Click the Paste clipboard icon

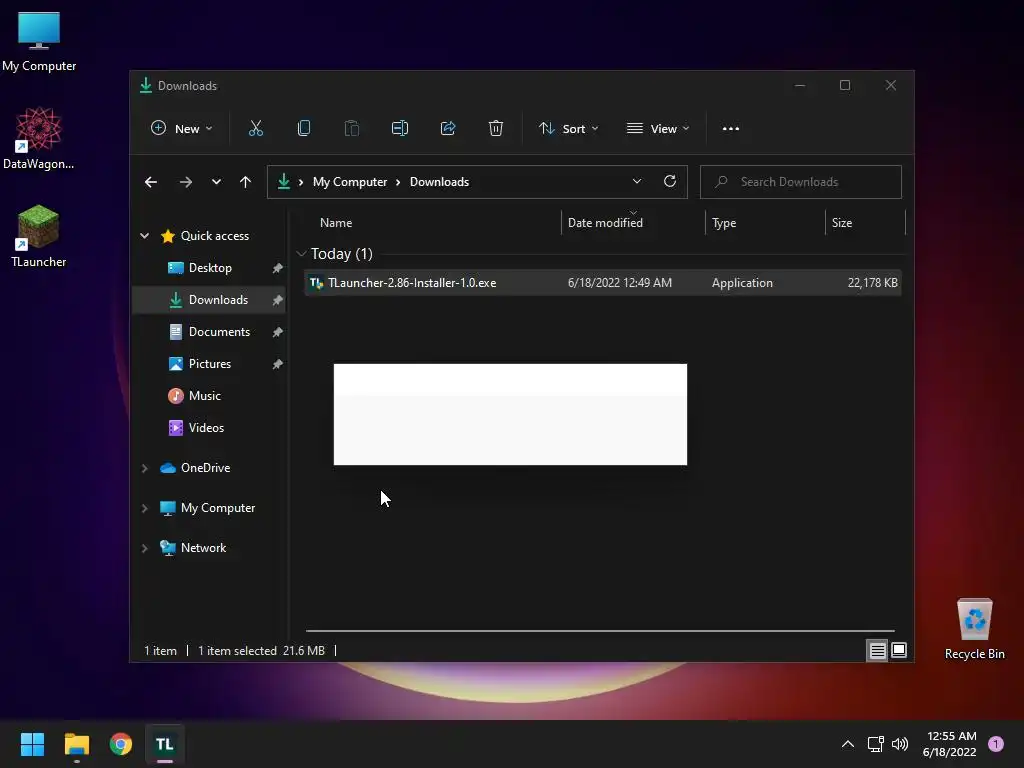(x=351, y=129)
